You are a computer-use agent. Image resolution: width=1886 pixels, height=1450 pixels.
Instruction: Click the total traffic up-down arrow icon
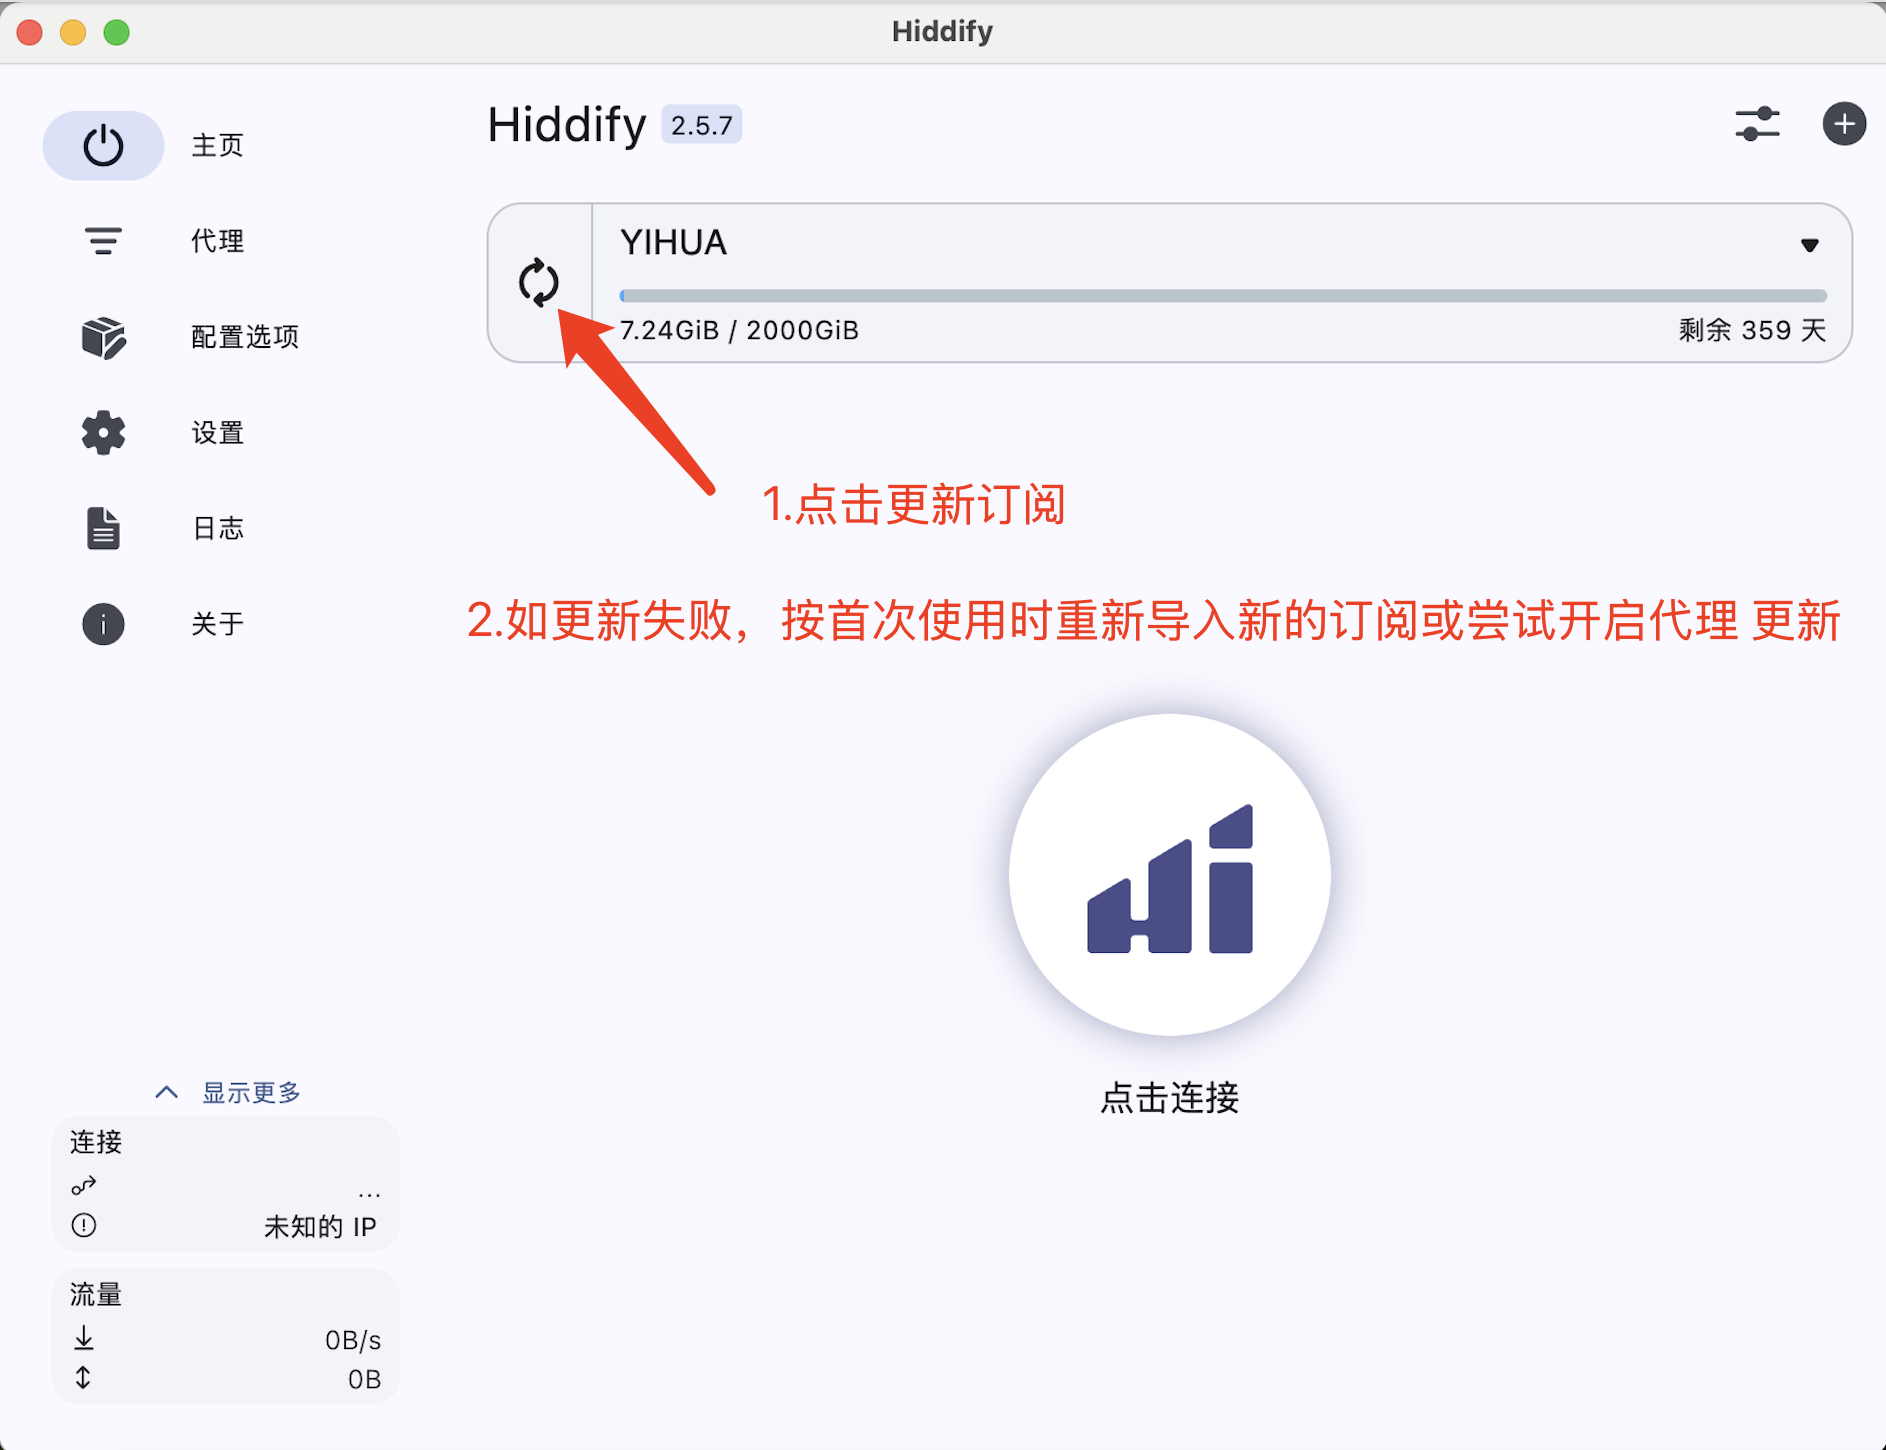click(x=84, y=1378)
